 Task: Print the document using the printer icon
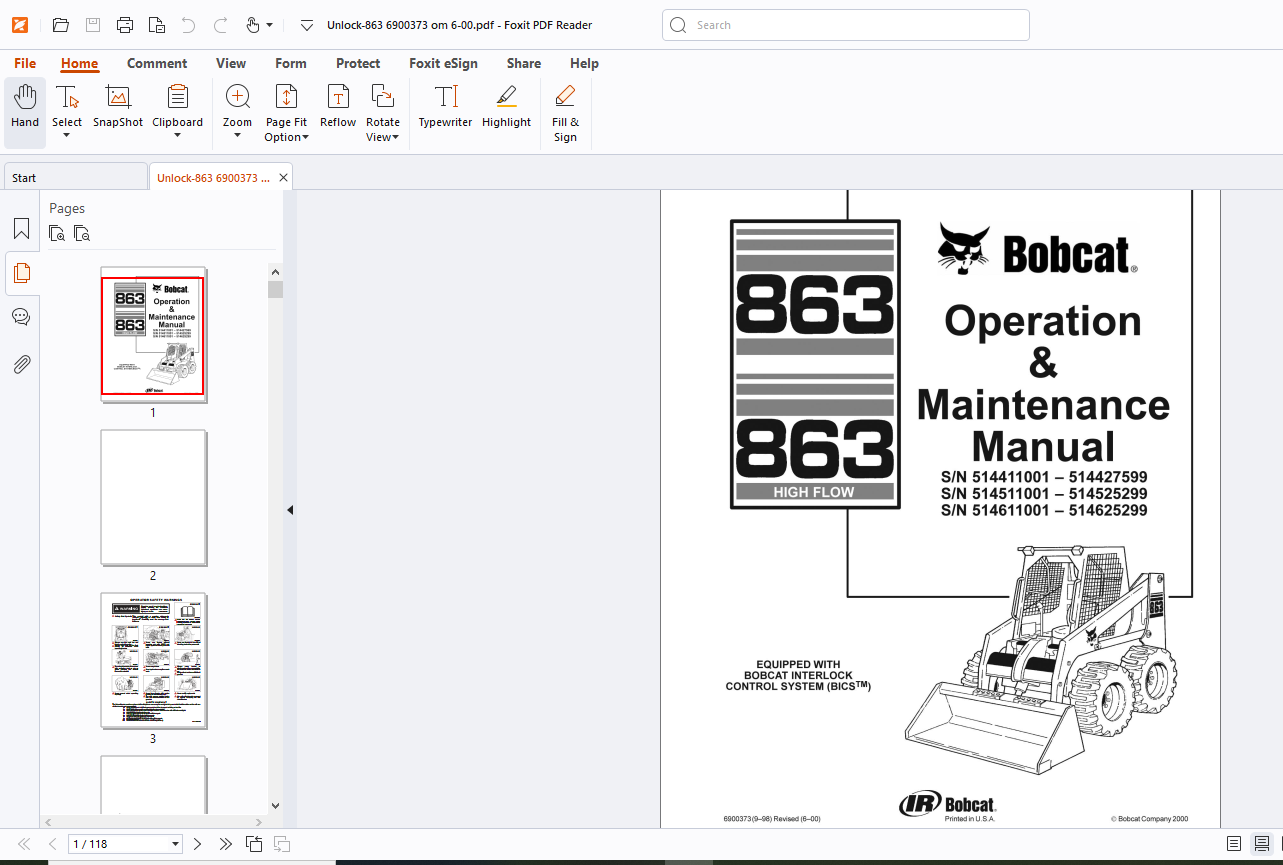coord(125,25)
